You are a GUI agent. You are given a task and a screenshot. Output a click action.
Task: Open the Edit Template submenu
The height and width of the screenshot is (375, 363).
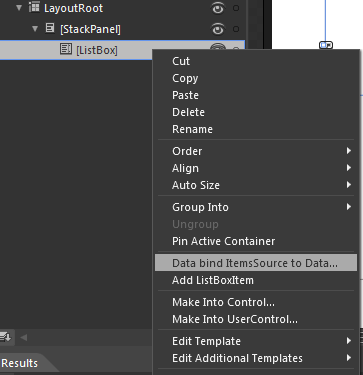point(256,341)
